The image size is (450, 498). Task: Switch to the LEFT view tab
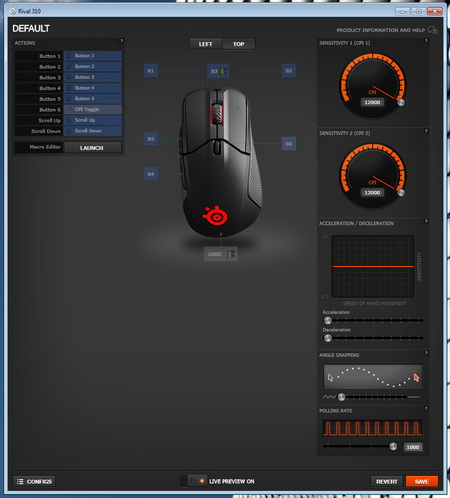[x=206, y=44]
